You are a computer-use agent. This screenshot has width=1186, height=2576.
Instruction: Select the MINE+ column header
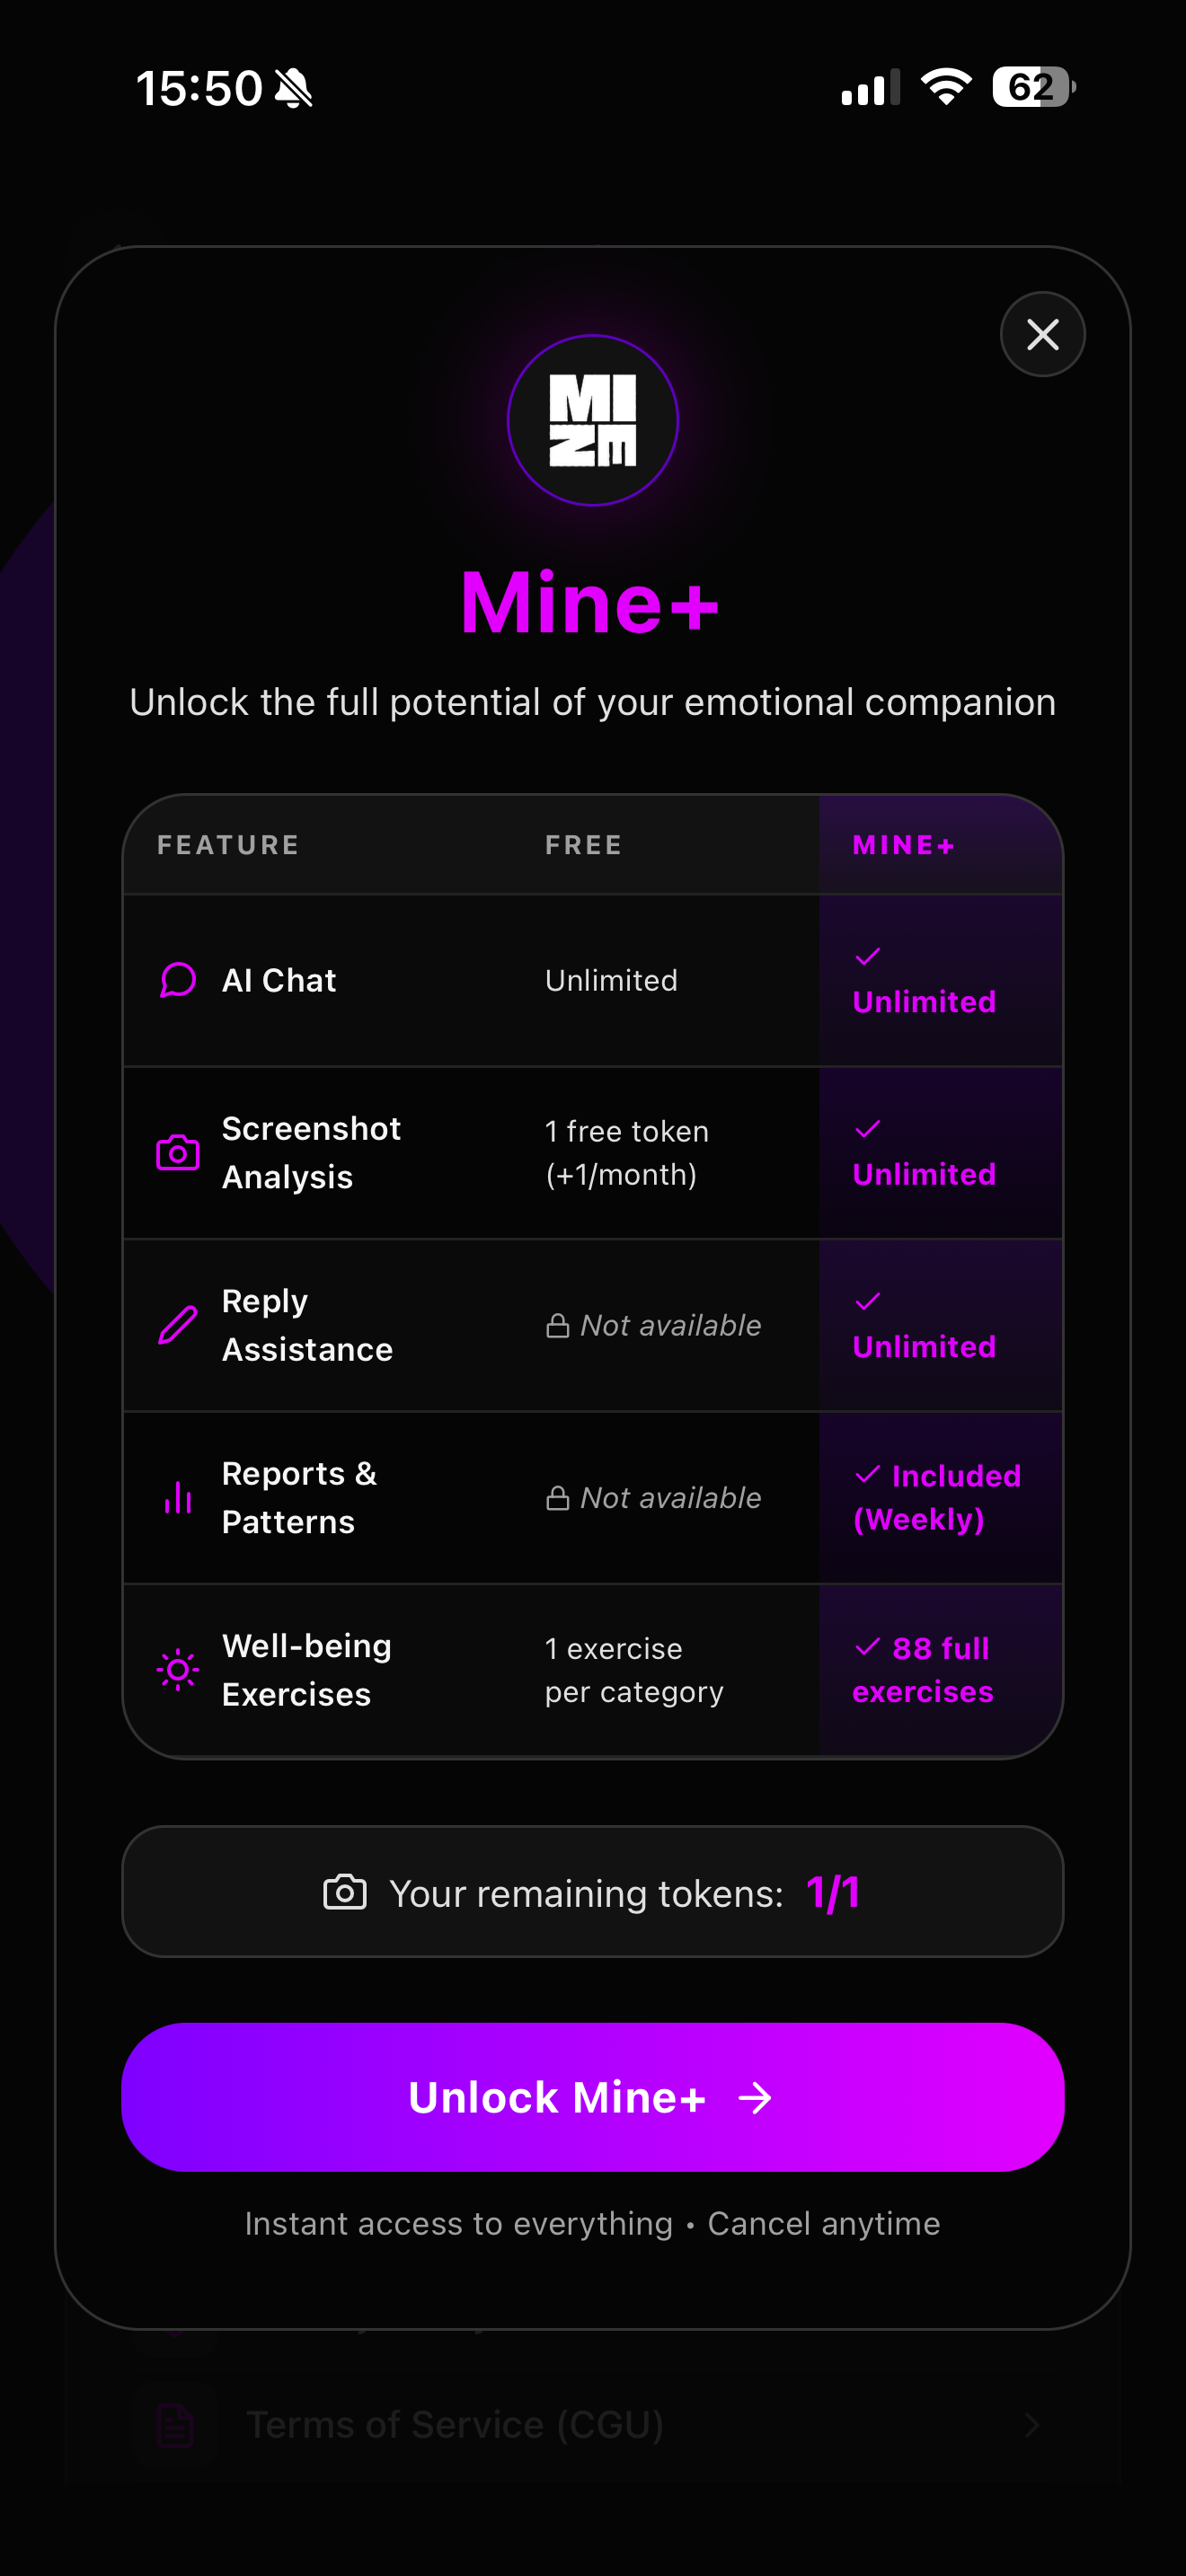coord(904,845)
